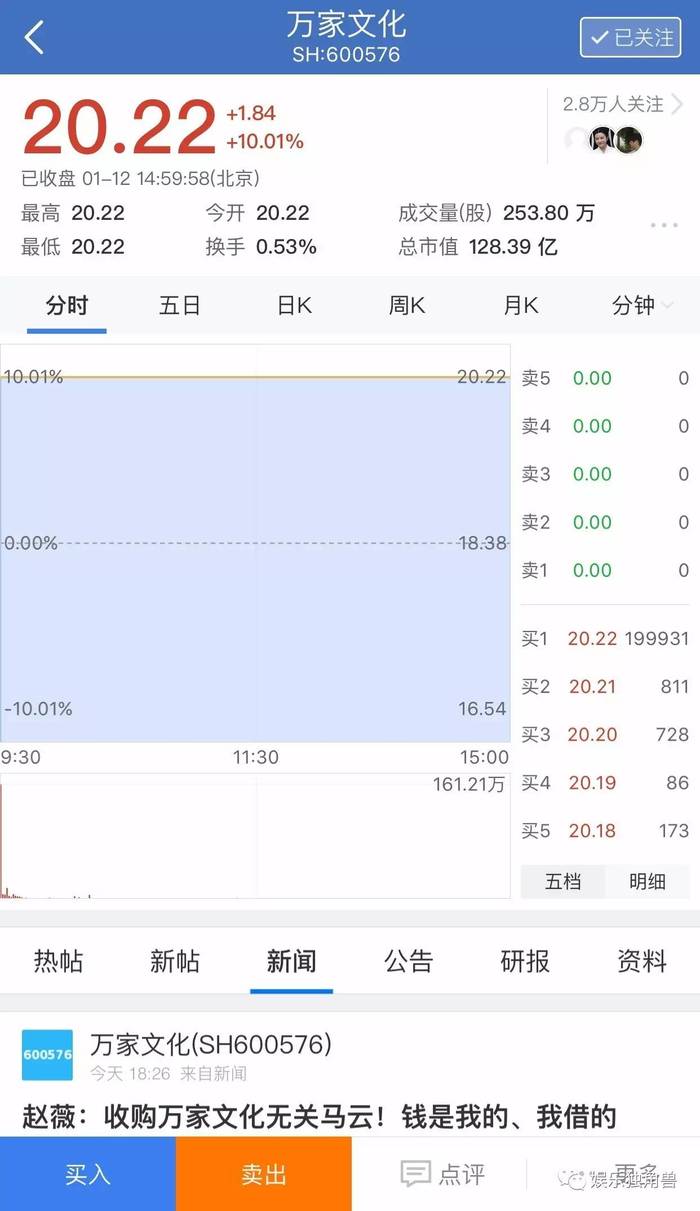This screenshot has width=700, height=1211.
Task: Switch to the 五日 chart tab
Action: [180, 306]
